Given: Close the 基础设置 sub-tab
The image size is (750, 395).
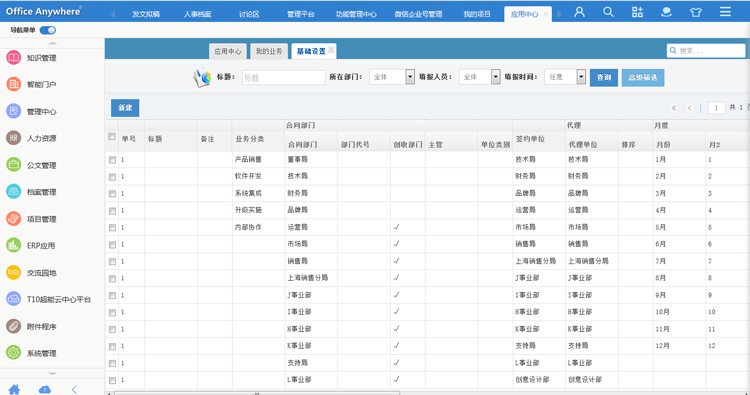Looking at the screenshot, I should pyautogui.click(x=331, y=50).
